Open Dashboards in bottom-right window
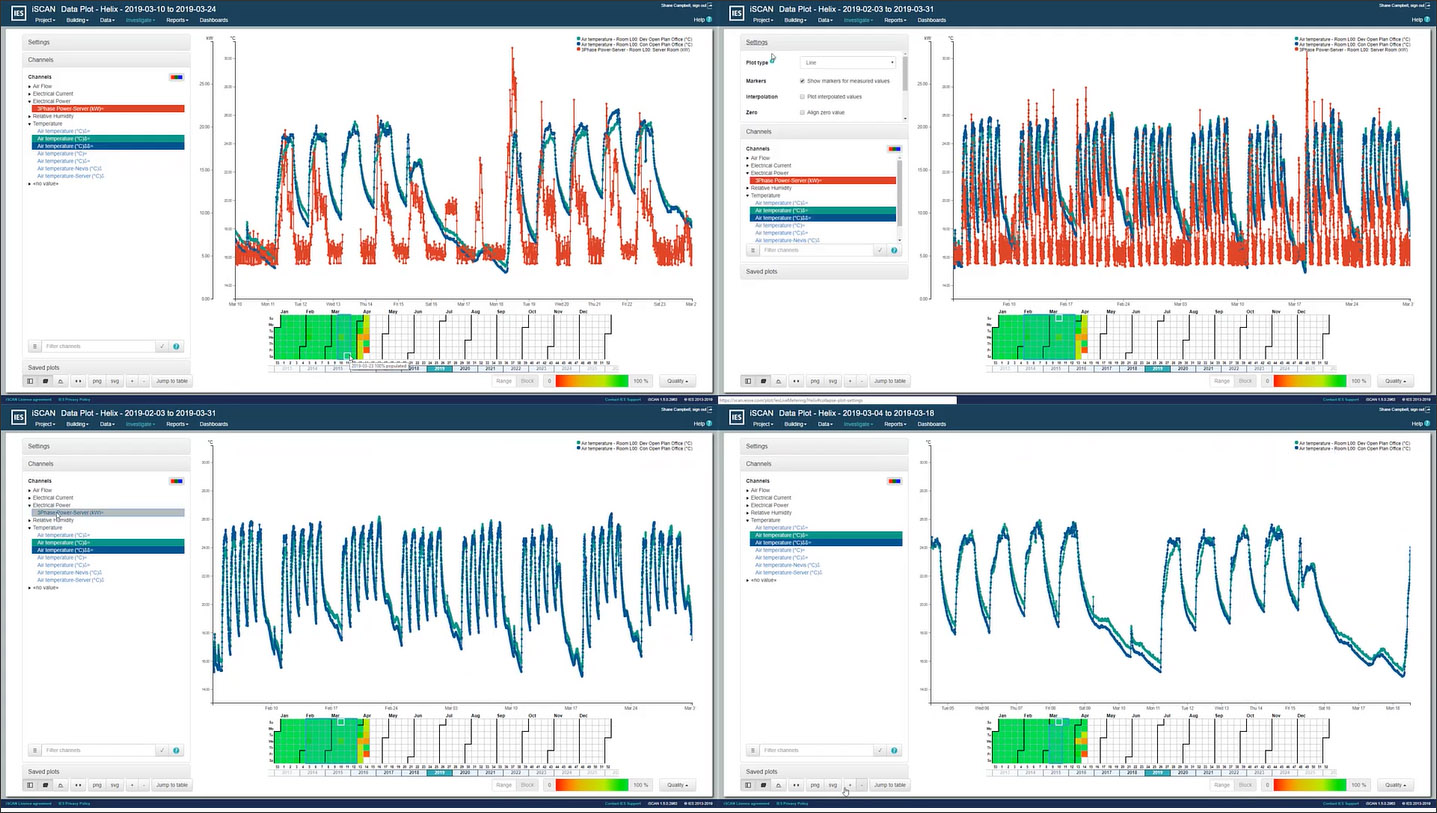 coord(932,424)
